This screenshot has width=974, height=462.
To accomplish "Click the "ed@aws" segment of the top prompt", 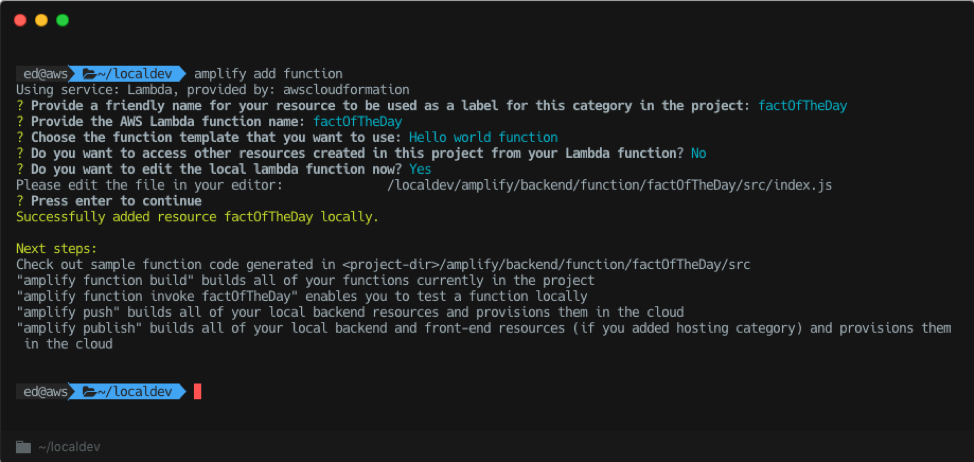I will (45, 74).
